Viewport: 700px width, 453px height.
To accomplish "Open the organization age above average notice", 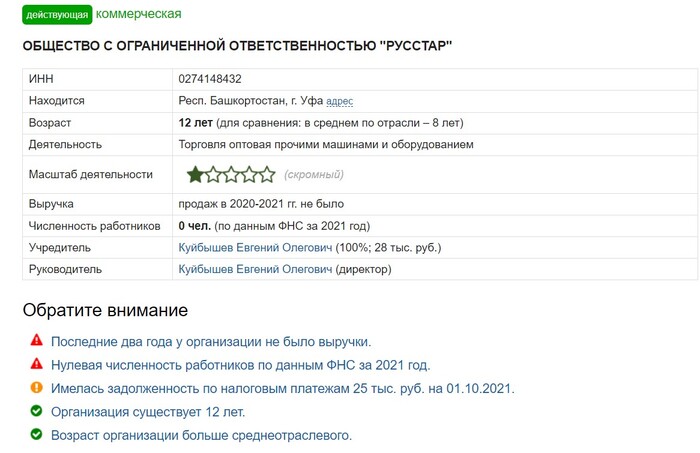I will (201, 435).
